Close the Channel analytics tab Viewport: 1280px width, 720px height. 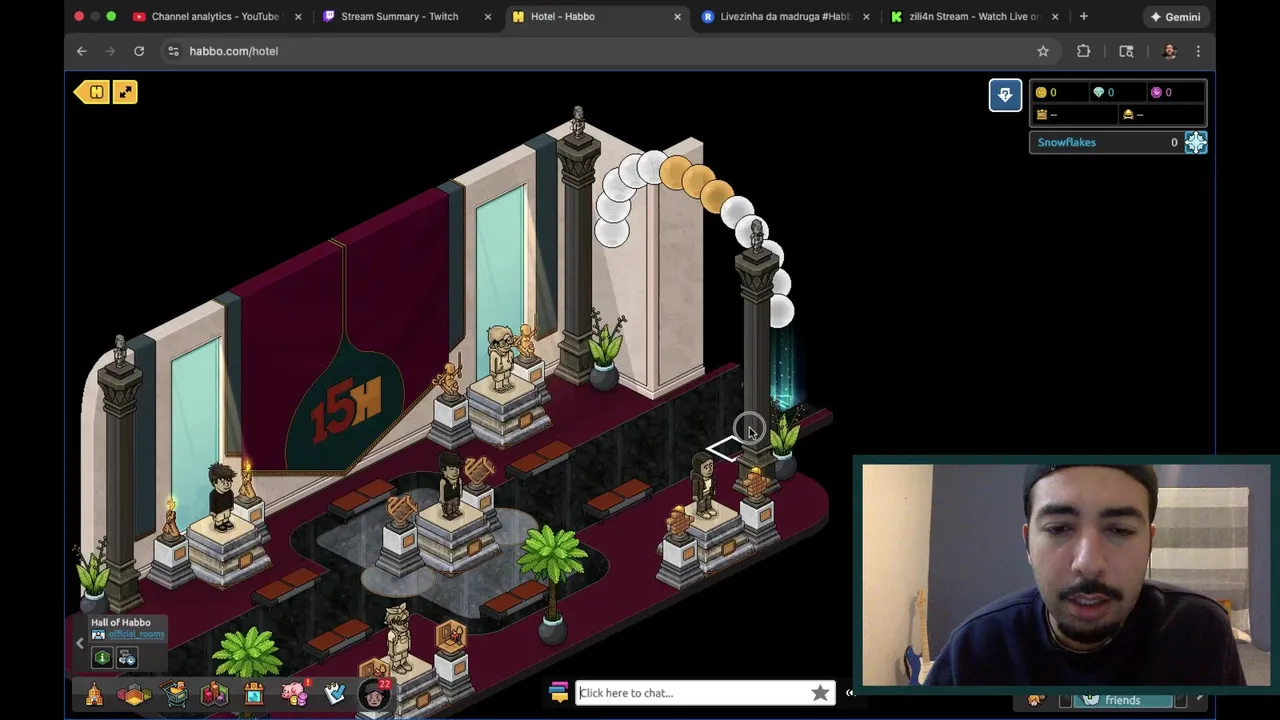(x=297, y=16)
